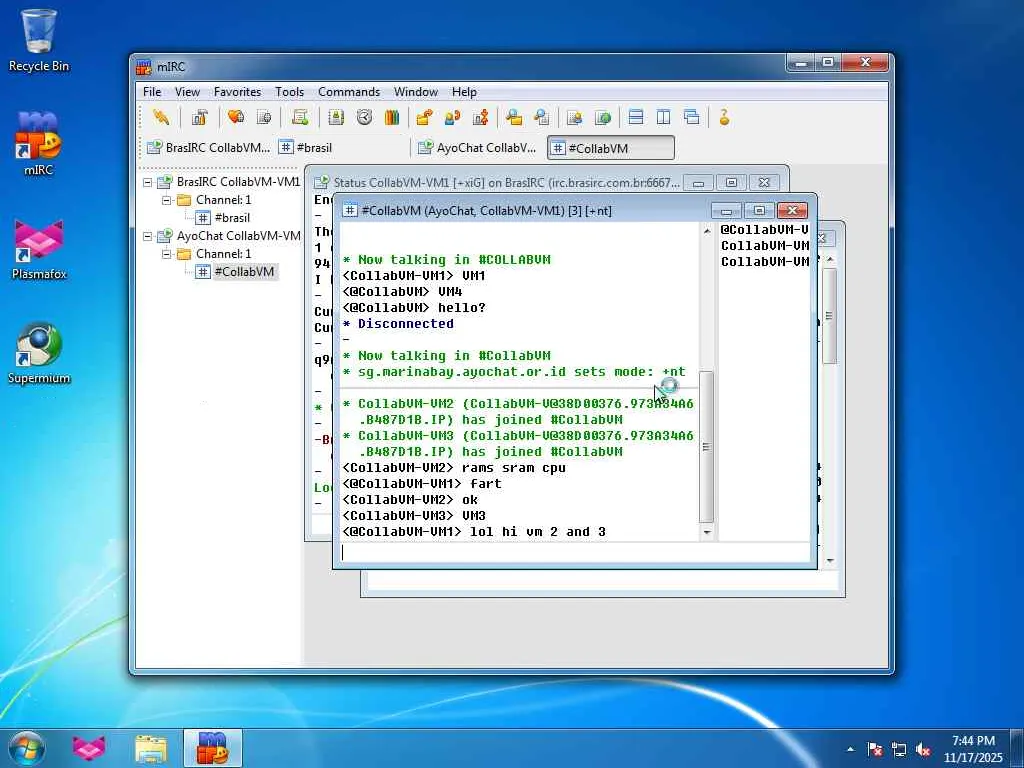Switch to #brasil switchbar button
This screenshot has width=1024, height=768.
(340, 148)
